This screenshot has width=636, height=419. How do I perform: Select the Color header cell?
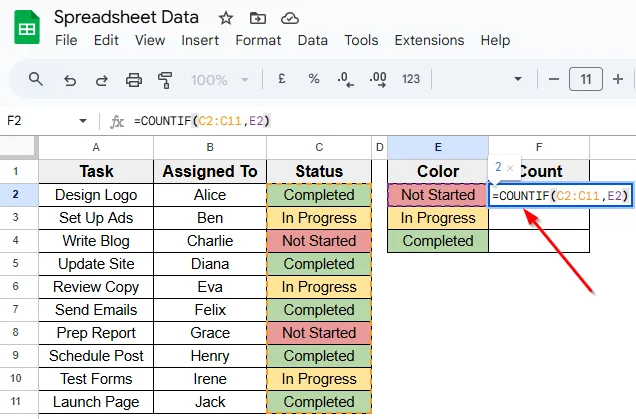[x=438, y=171]
